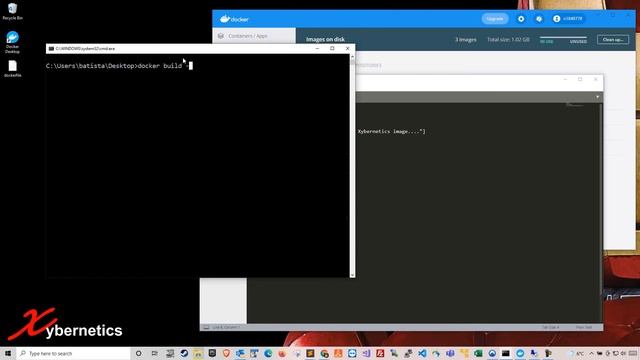Click the 'docker build' command text

click(160, 66)
